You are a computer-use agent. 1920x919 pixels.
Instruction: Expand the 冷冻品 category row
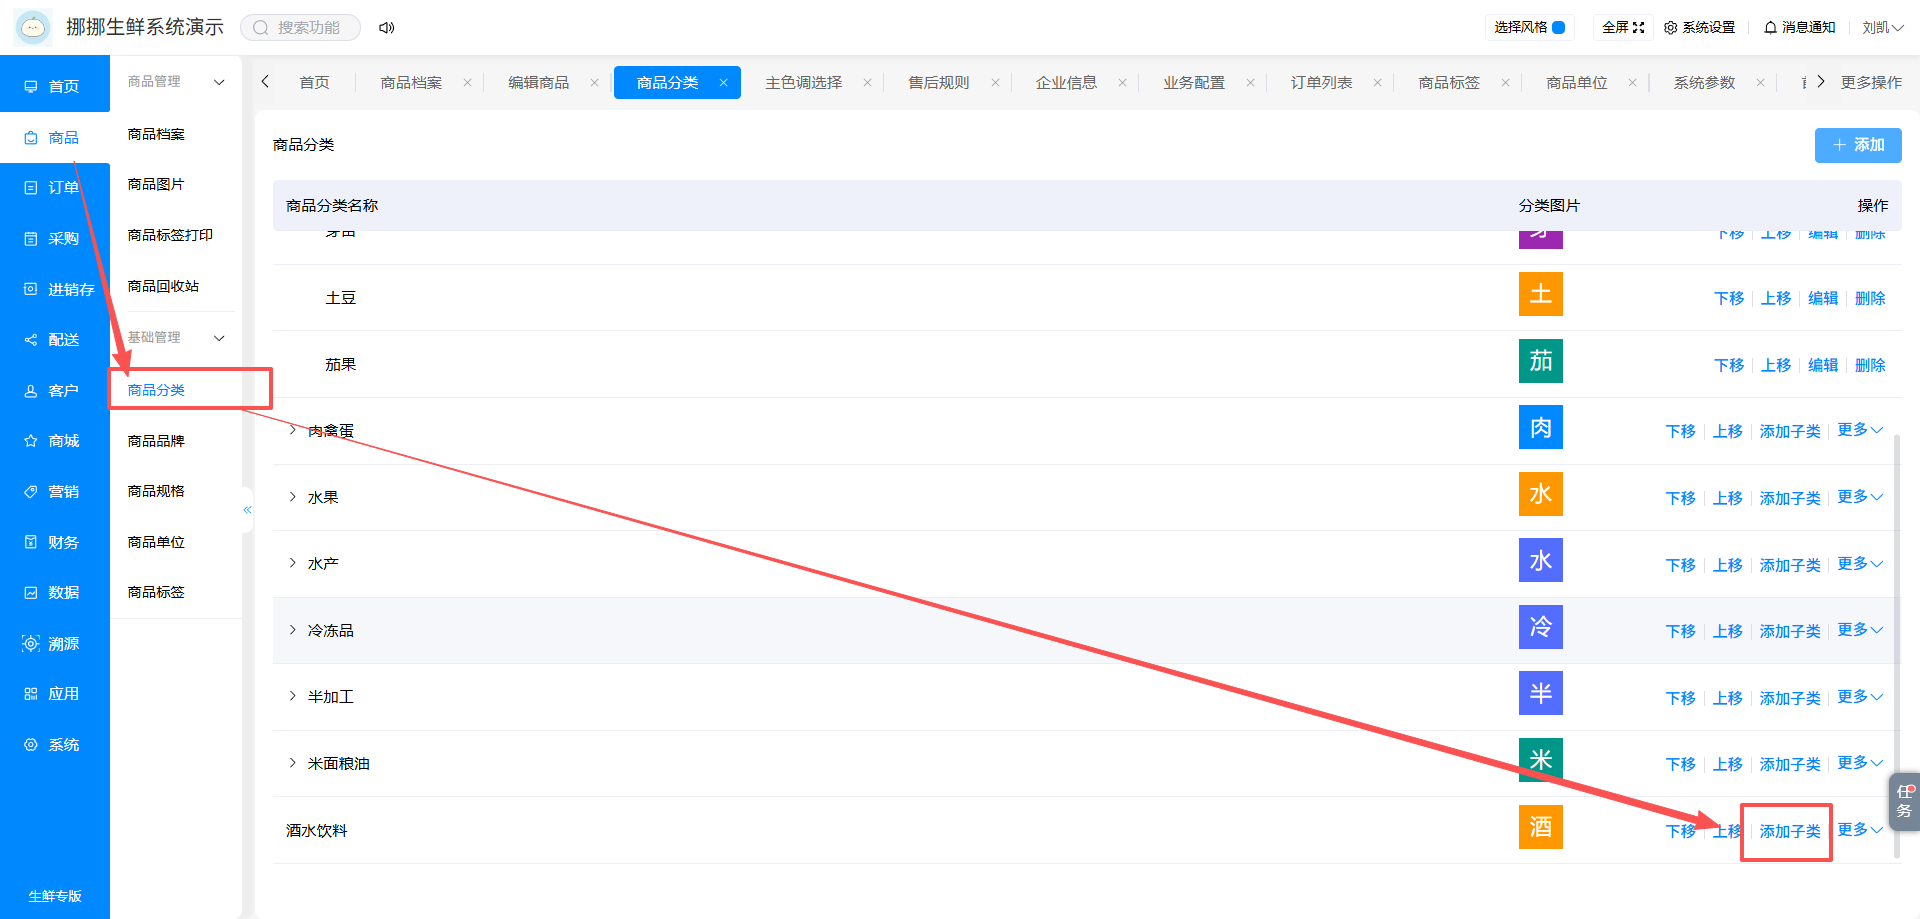pyautogui.click(x=292, y=630)
